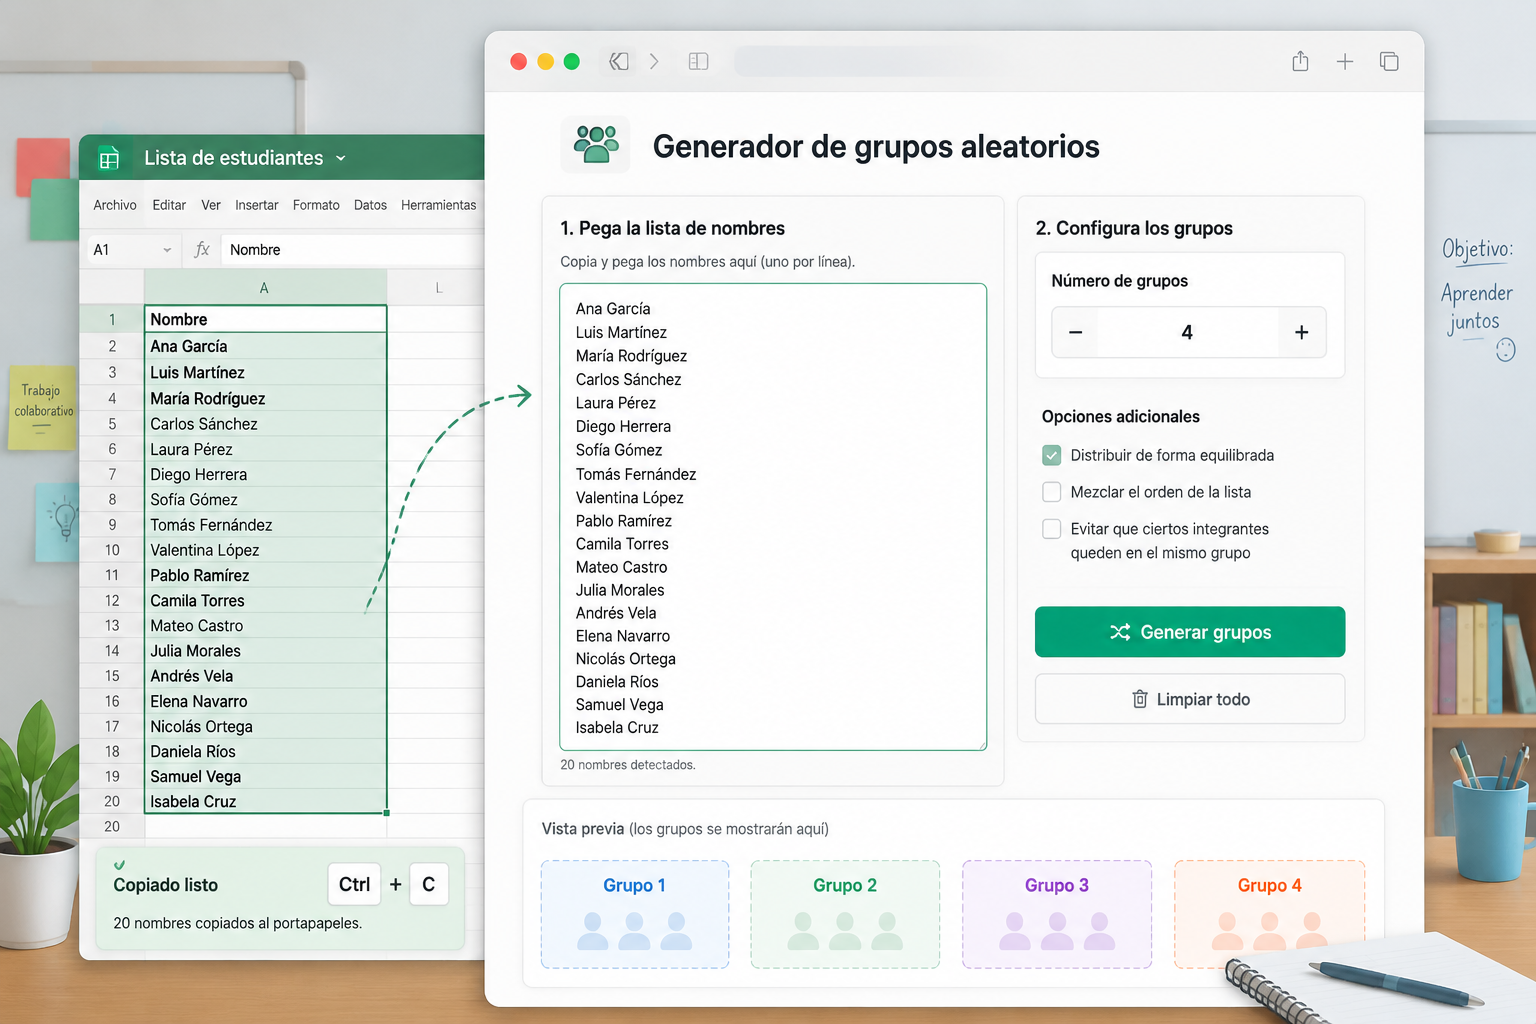
Task: Click the Grupo 1 preview card
Action: 635,914
